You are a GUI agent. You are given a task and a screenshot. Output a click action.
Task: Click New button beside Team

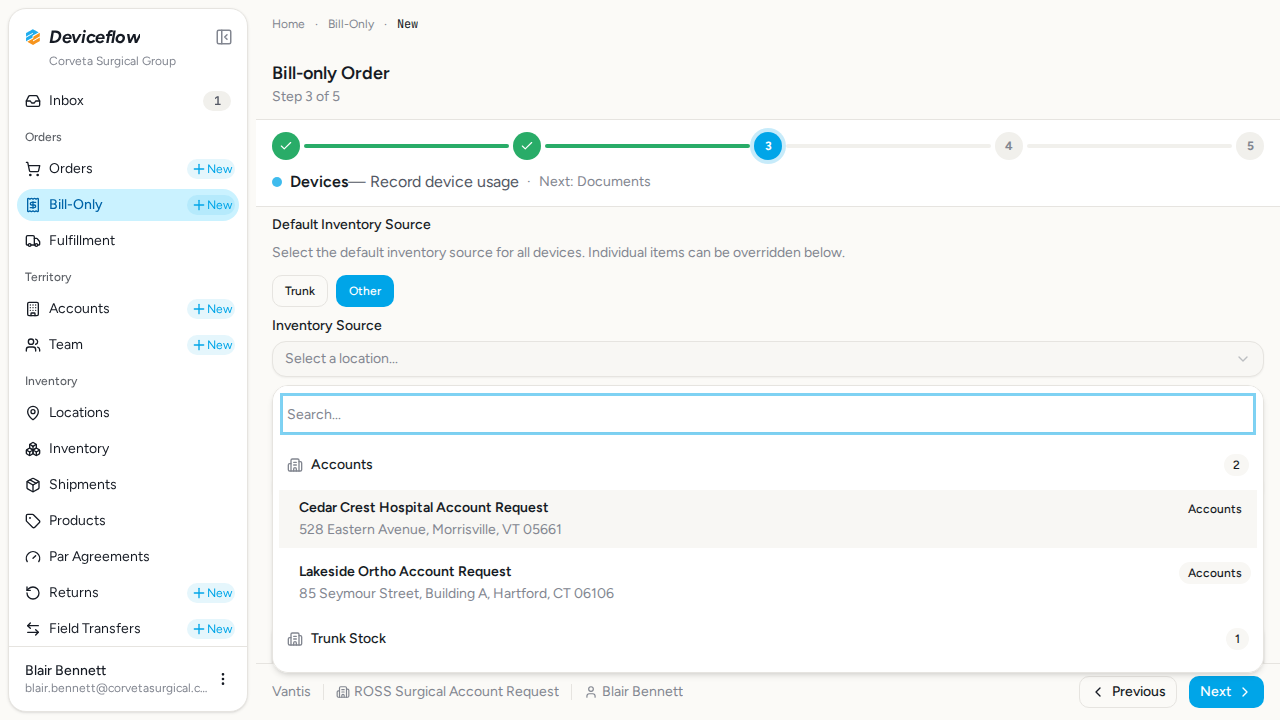212,345
